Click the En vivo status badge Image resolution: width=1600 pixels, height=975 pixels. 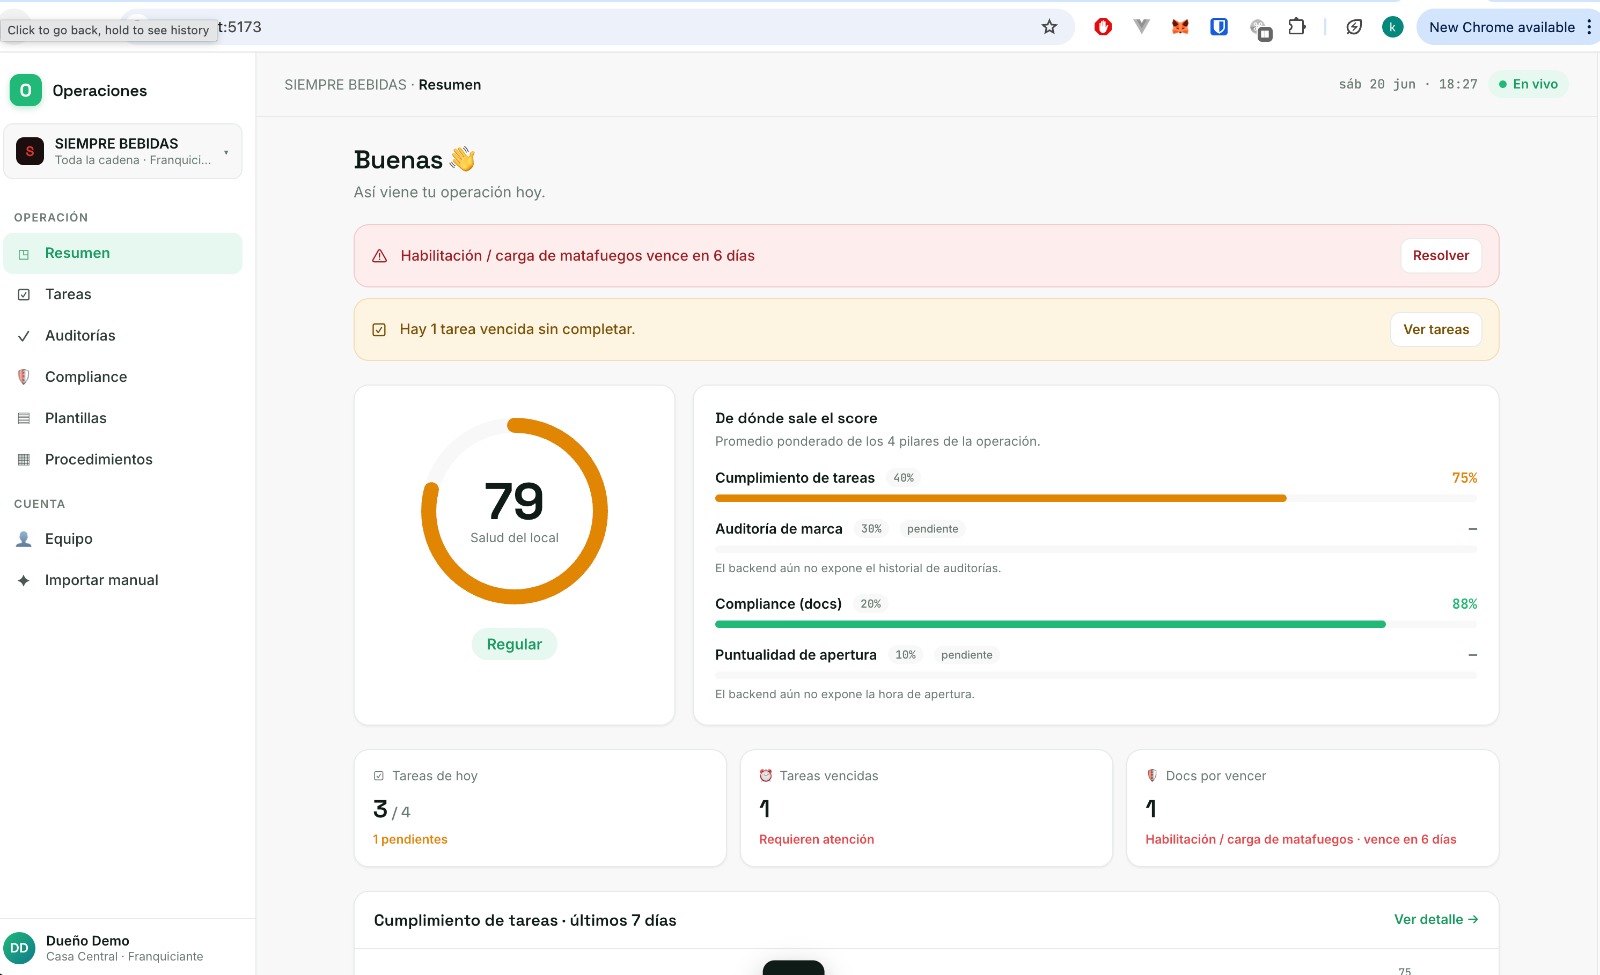click(1528, 84)
